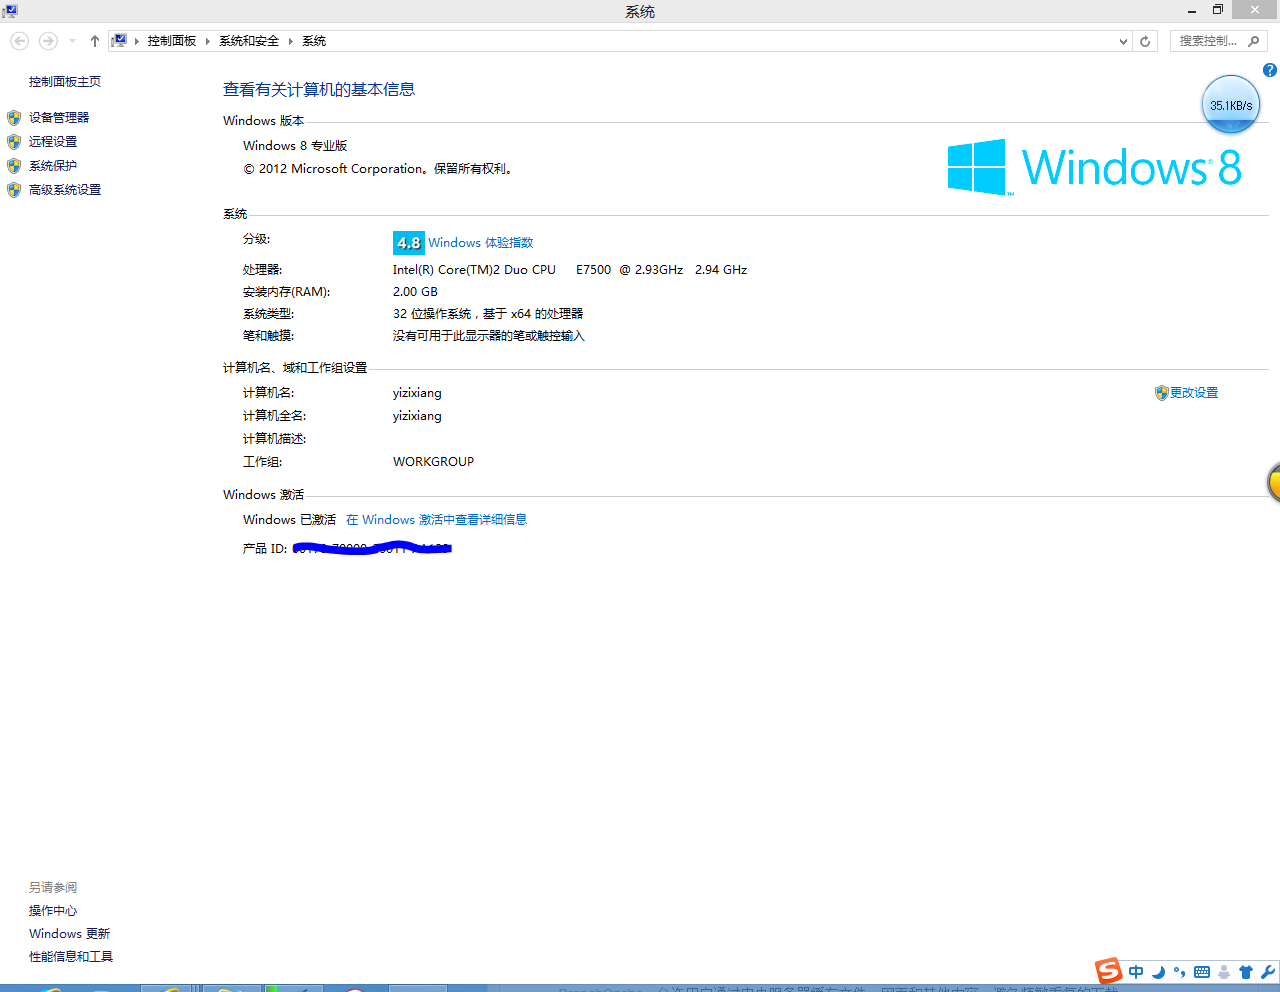Open the Sogou soft keyboard icon
Screen dimensions: 1280x992
tap(1202, 972)
